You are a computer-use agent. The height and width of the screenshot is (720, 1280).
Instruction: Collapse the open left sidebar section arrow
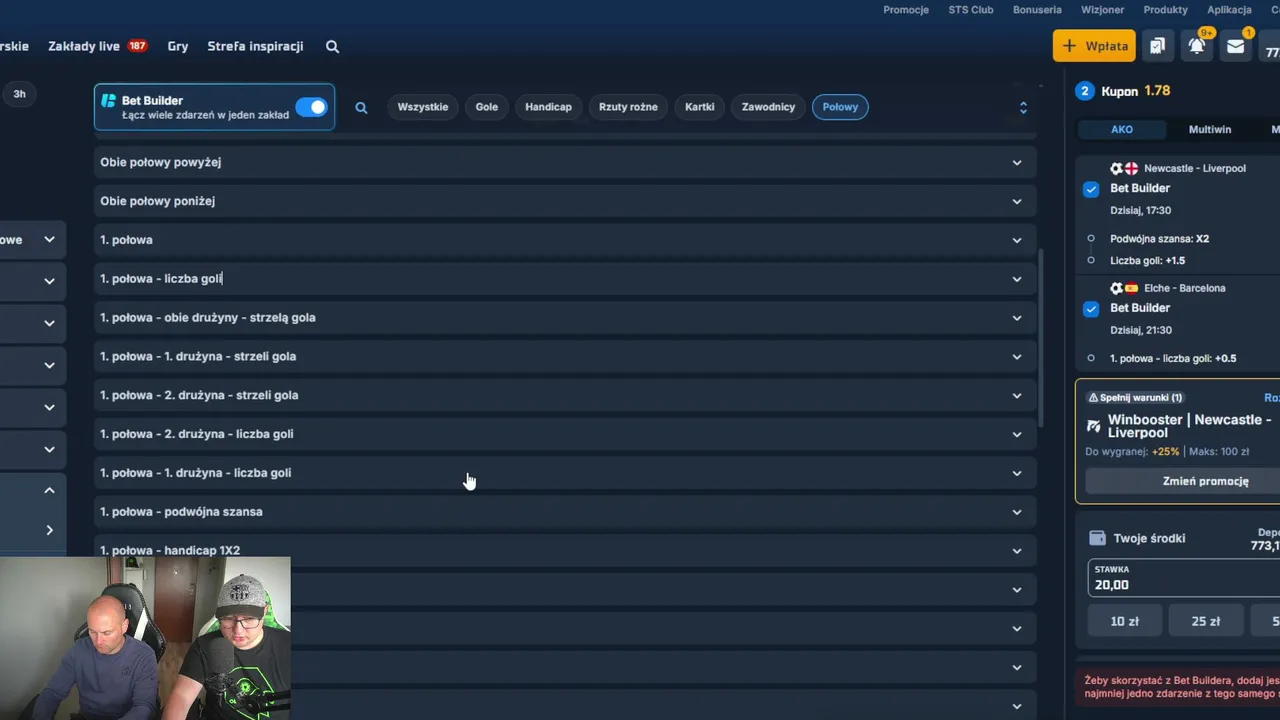[x=49, y=490]
